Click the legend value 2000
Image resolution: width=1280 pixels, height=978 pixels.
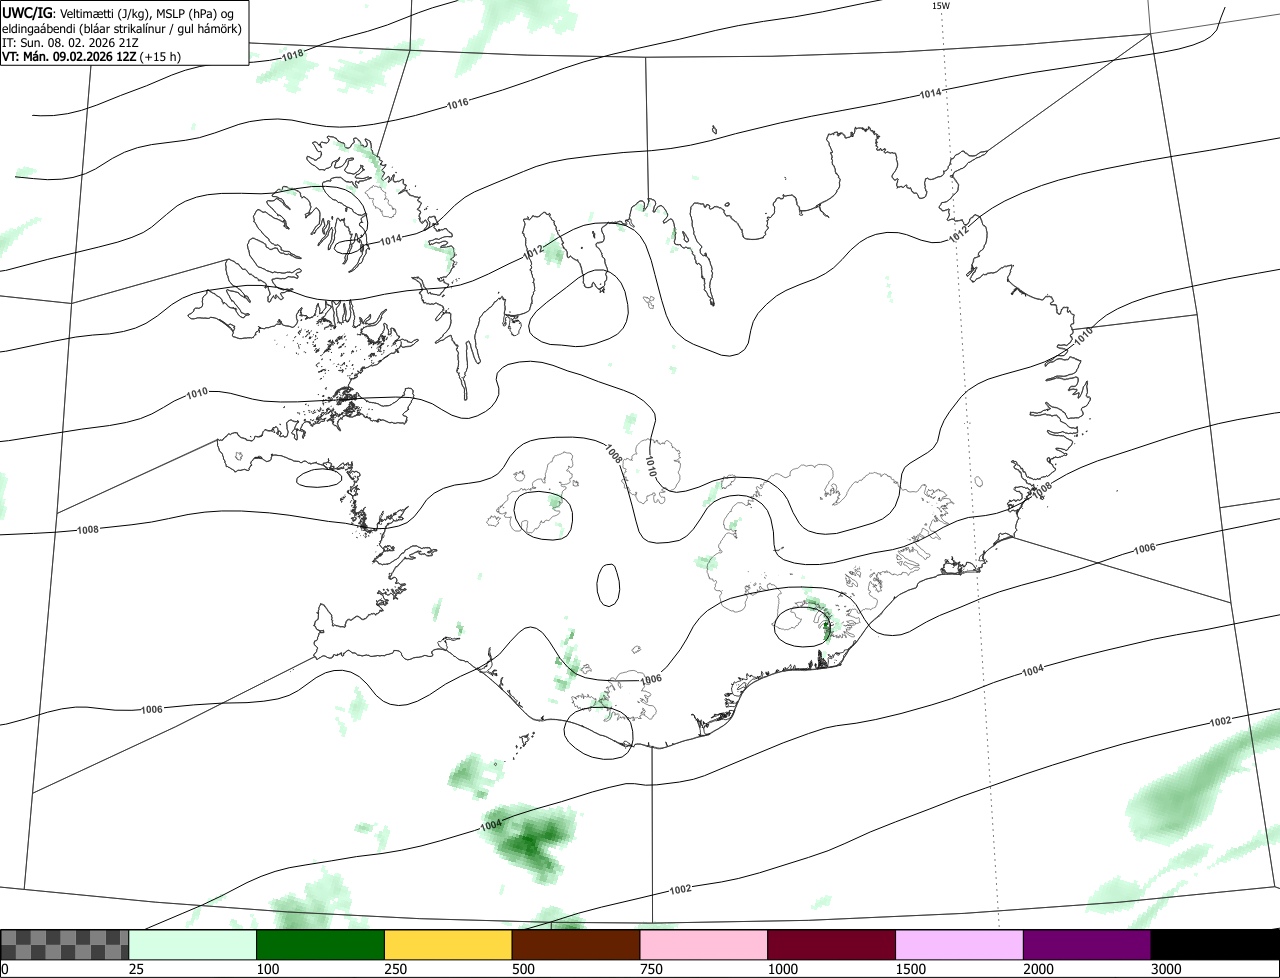[1038, 969]
